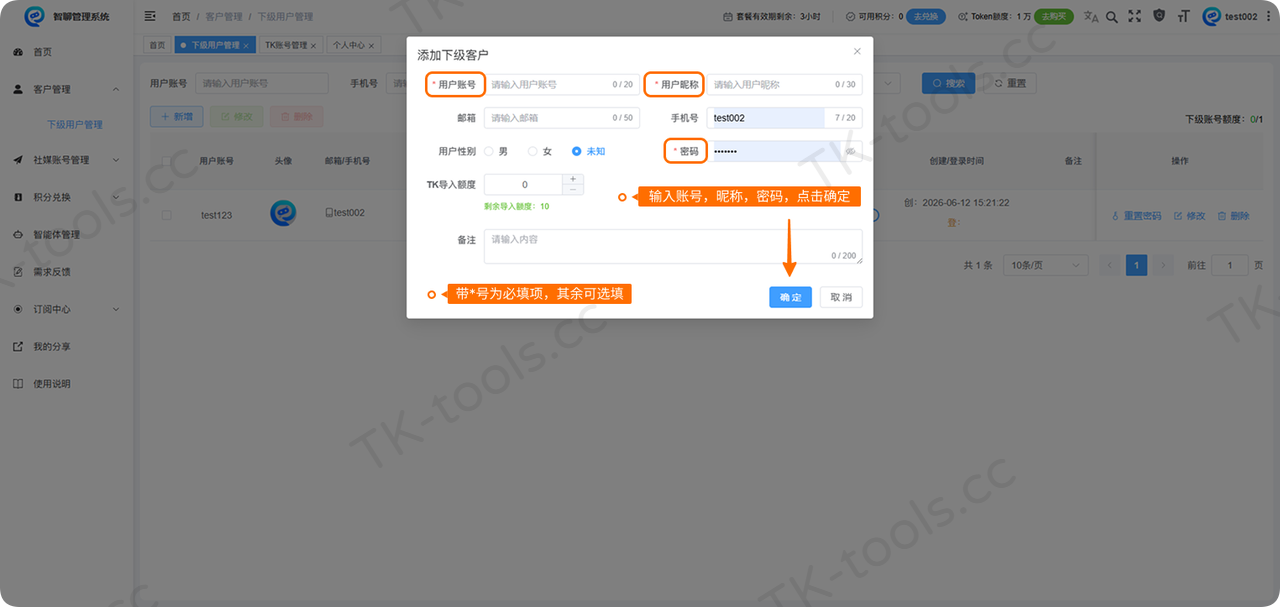Decrease TK导入额度 with the minus stepper
The width and height of the screenshot is (1280, 607).
[x=573, y=190]
